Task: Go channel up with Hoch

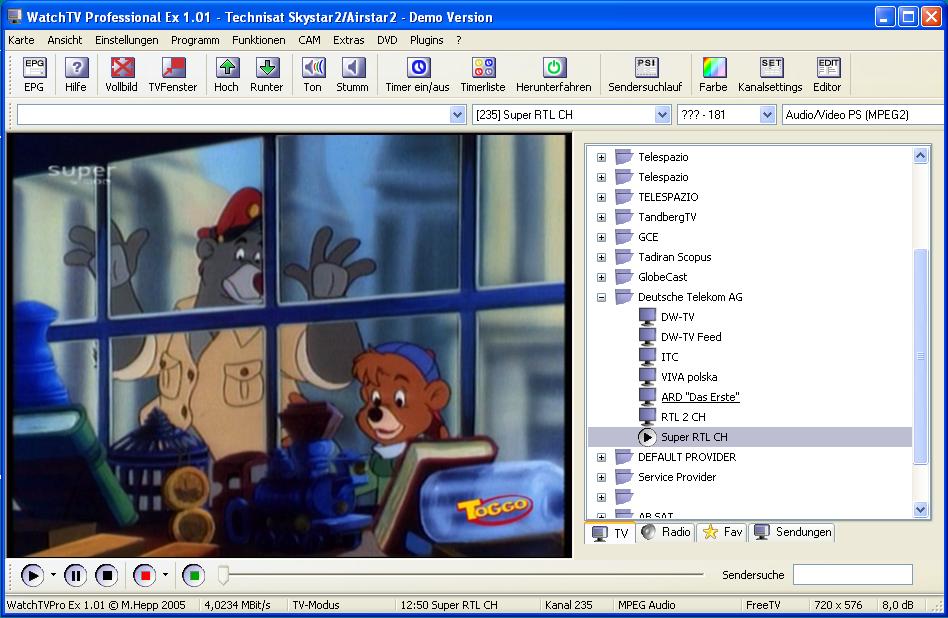Action: [226, 74]
